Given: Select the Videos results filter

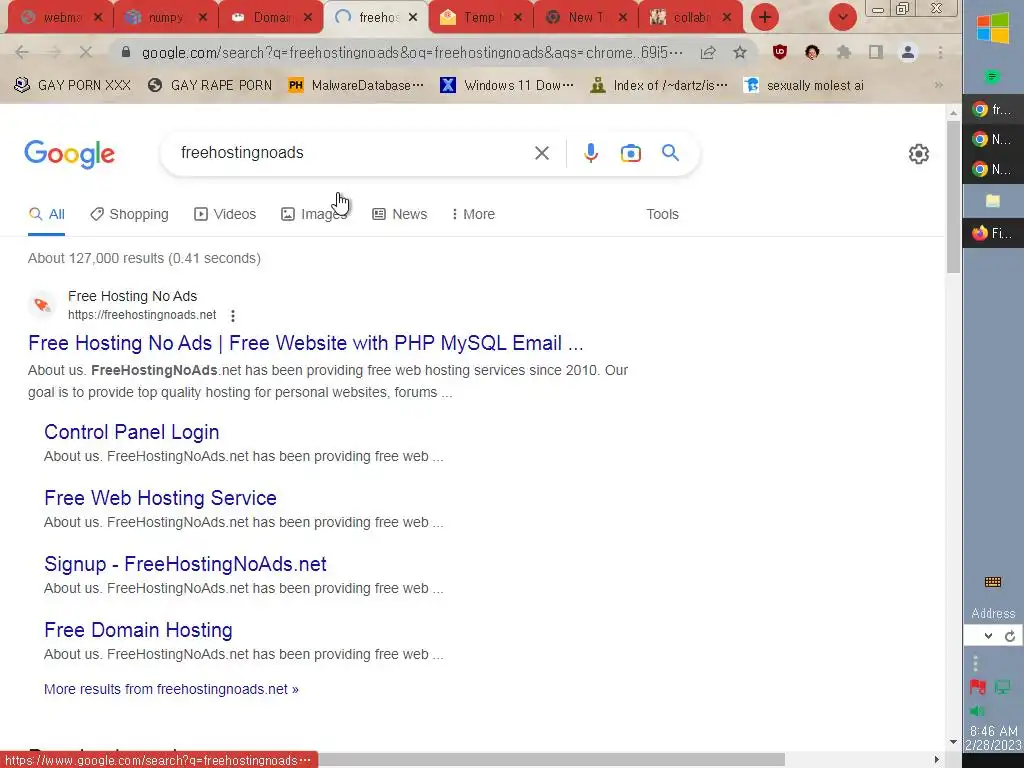Looking at the screenshot, I should 225,214.
